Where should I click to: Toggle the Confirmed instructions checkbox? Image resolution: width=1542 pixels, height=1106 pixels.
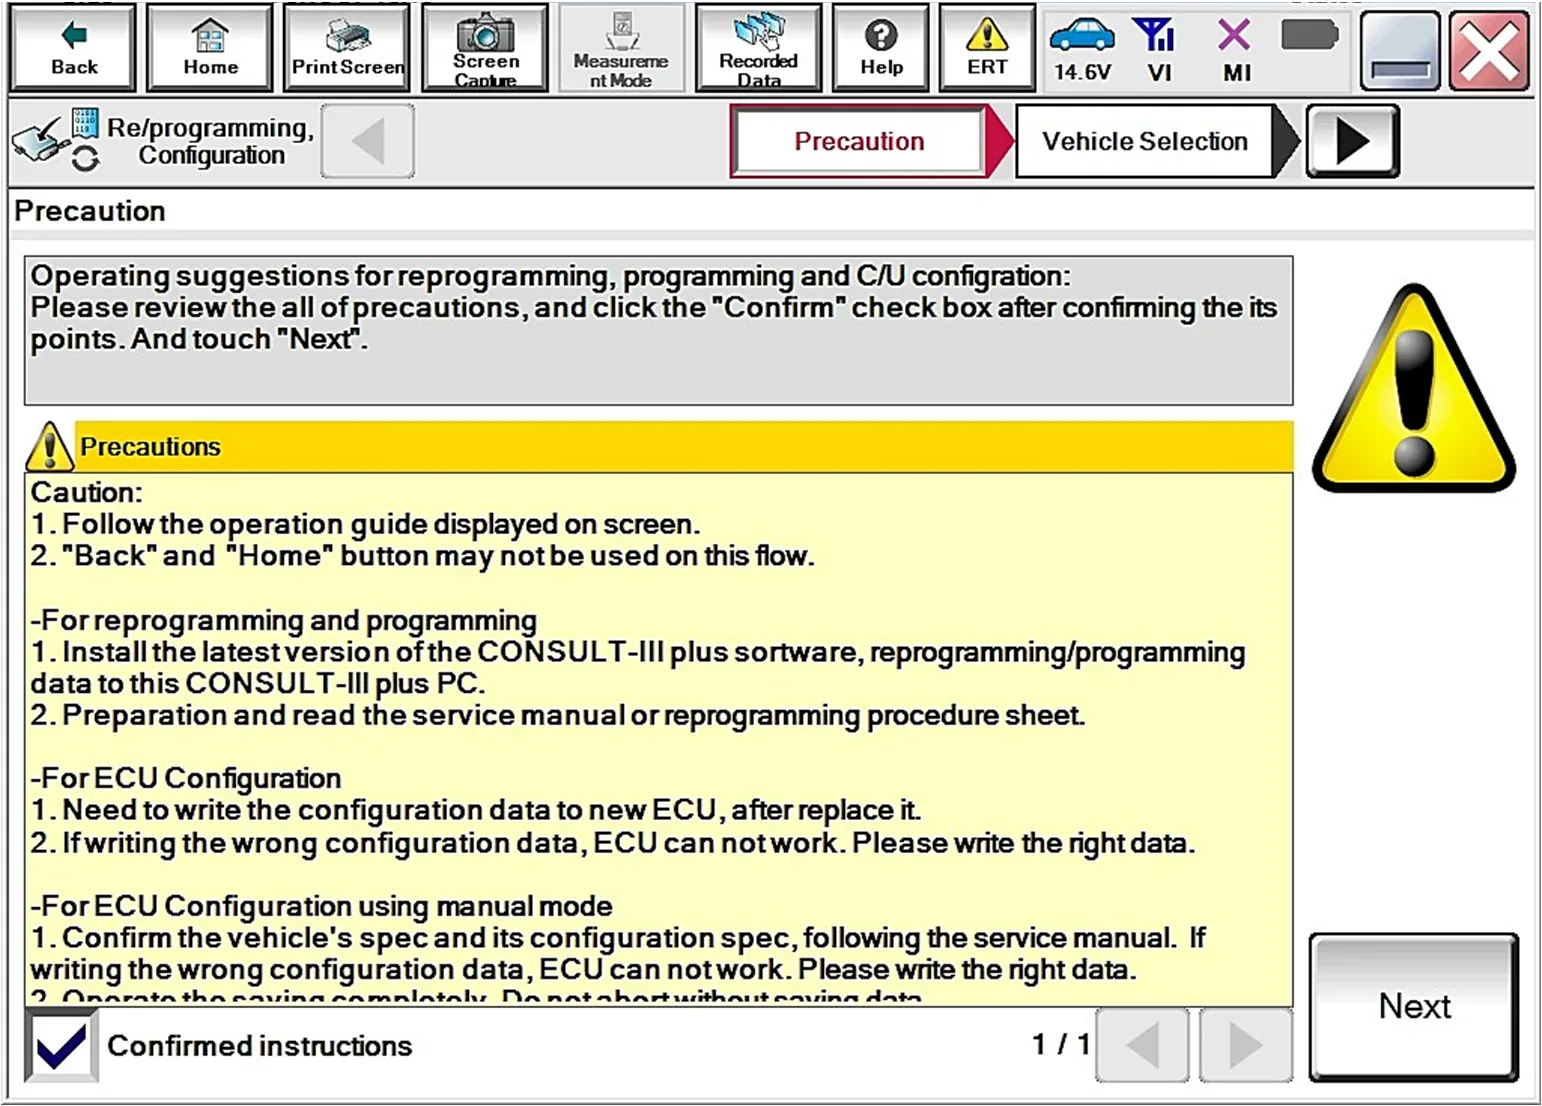click(61, 1046)
